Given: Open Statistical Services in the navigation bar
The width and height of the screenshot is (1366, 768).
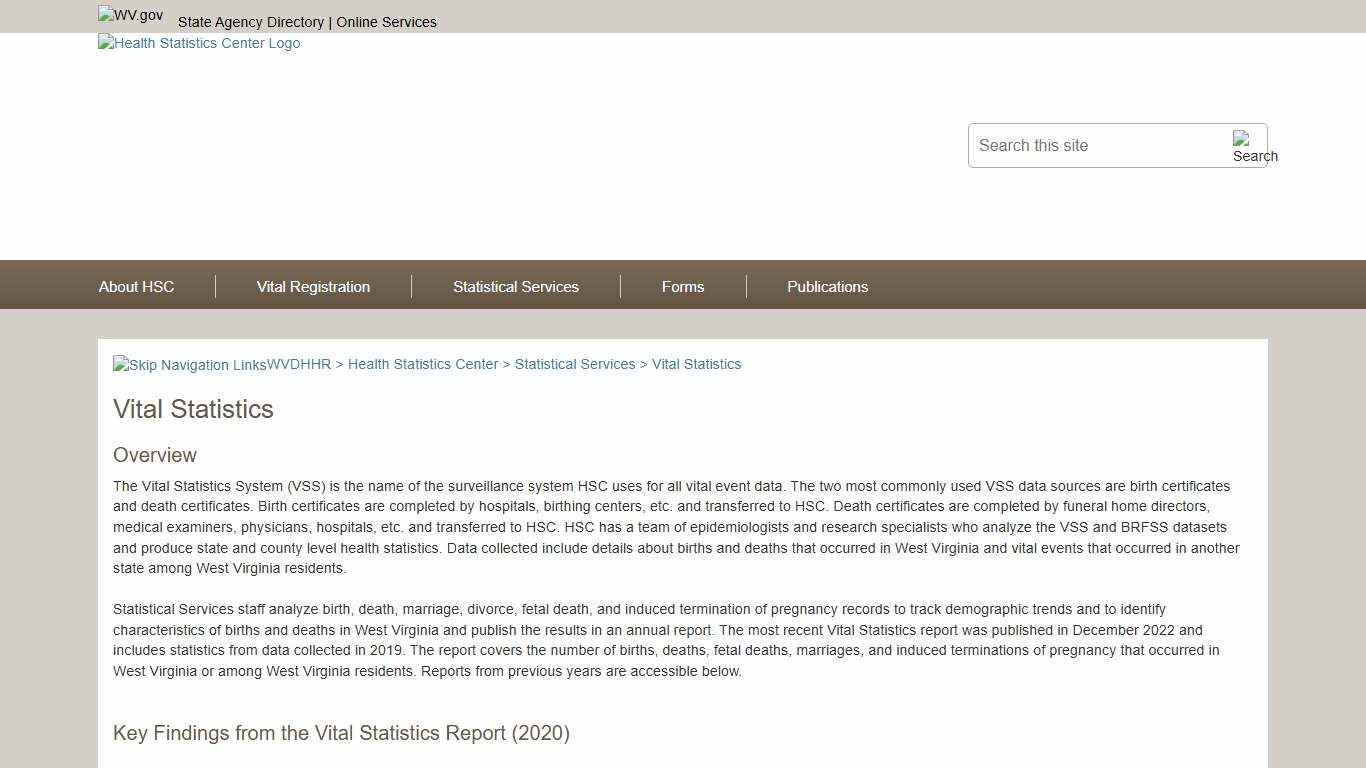Looking at the screenshot, I should [x=515, y=287].
